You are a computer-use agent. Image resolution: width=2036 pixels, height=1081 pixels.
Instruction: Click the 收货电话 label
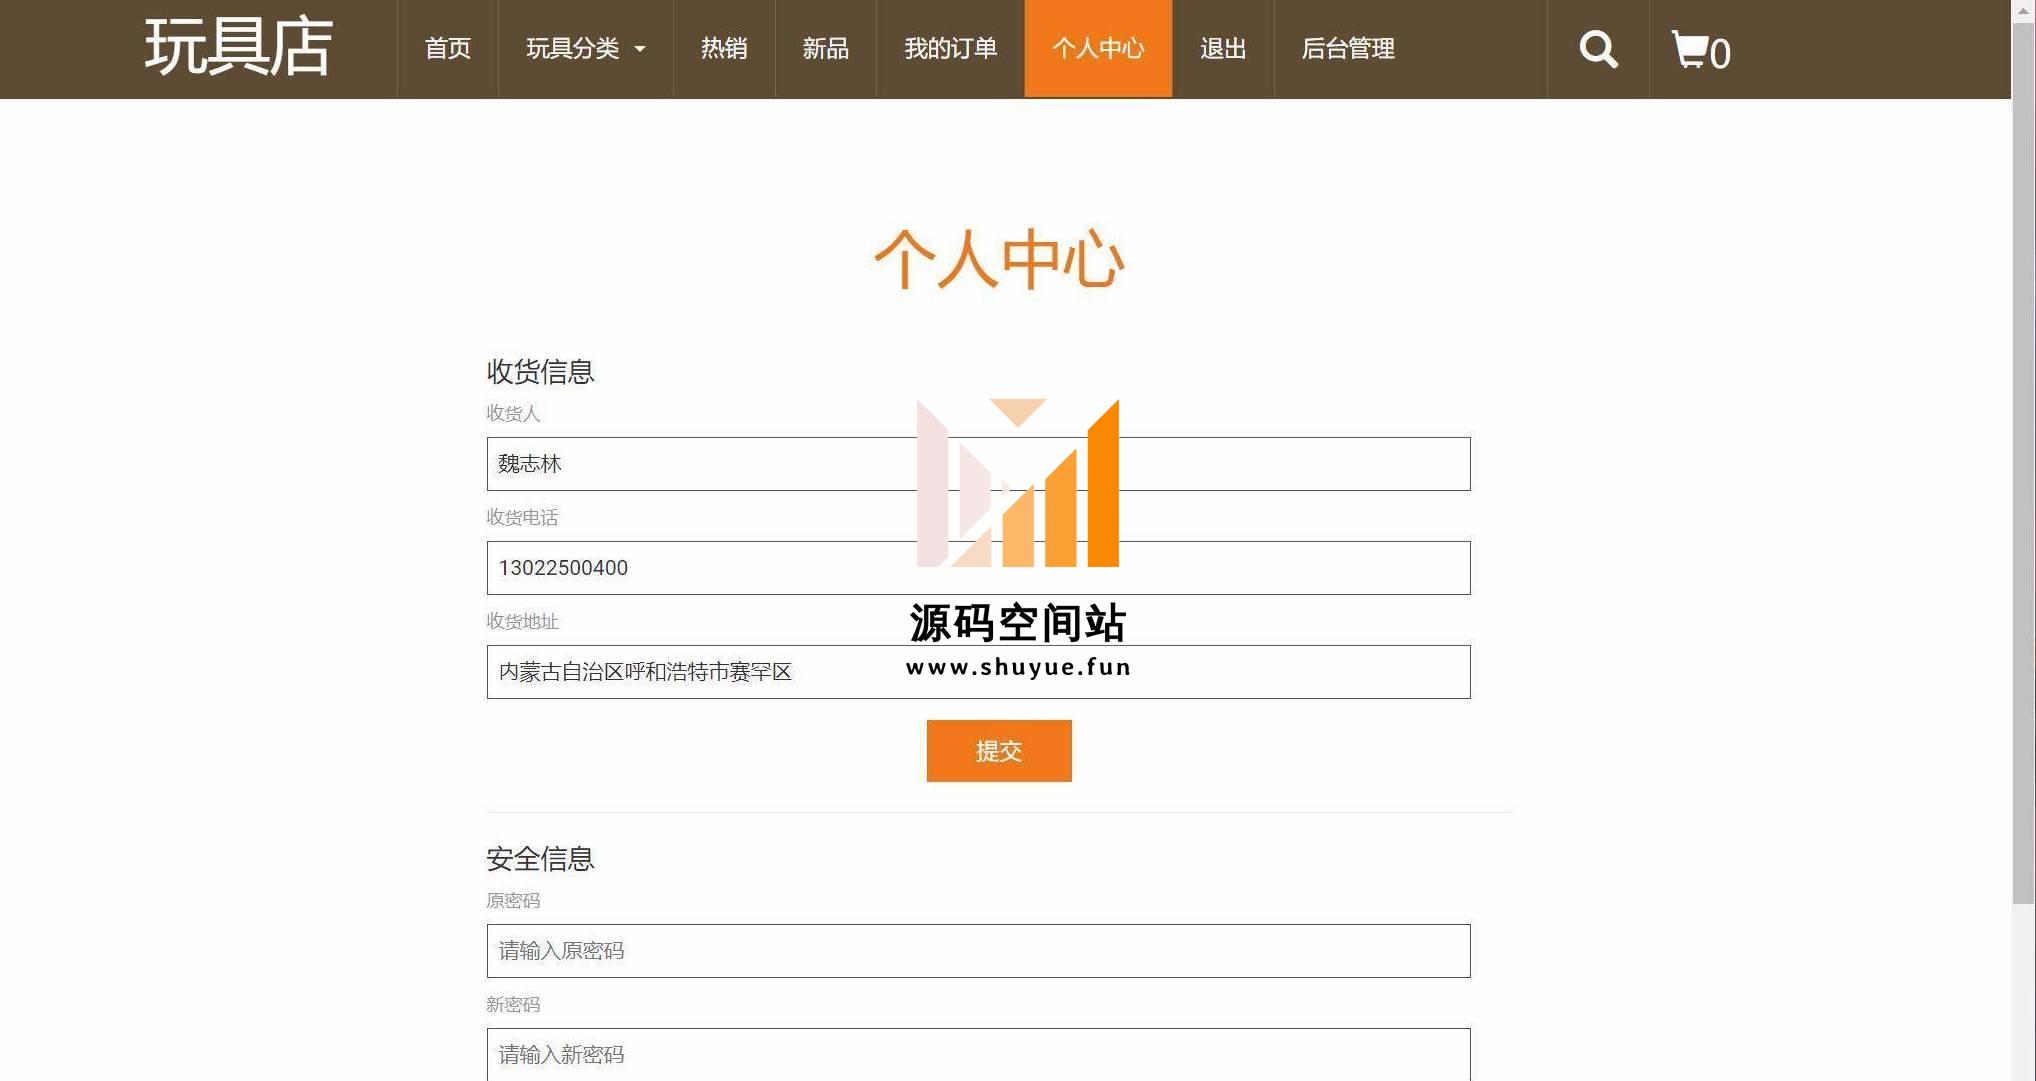click(522, 517)
